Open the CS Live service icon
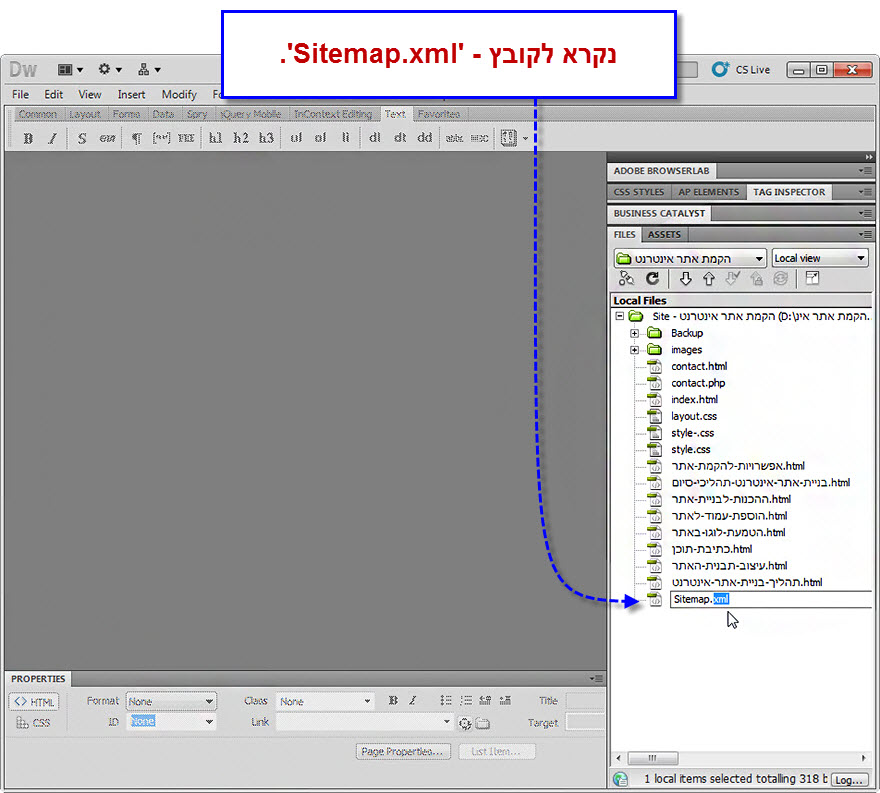 [x=721, y=69]
